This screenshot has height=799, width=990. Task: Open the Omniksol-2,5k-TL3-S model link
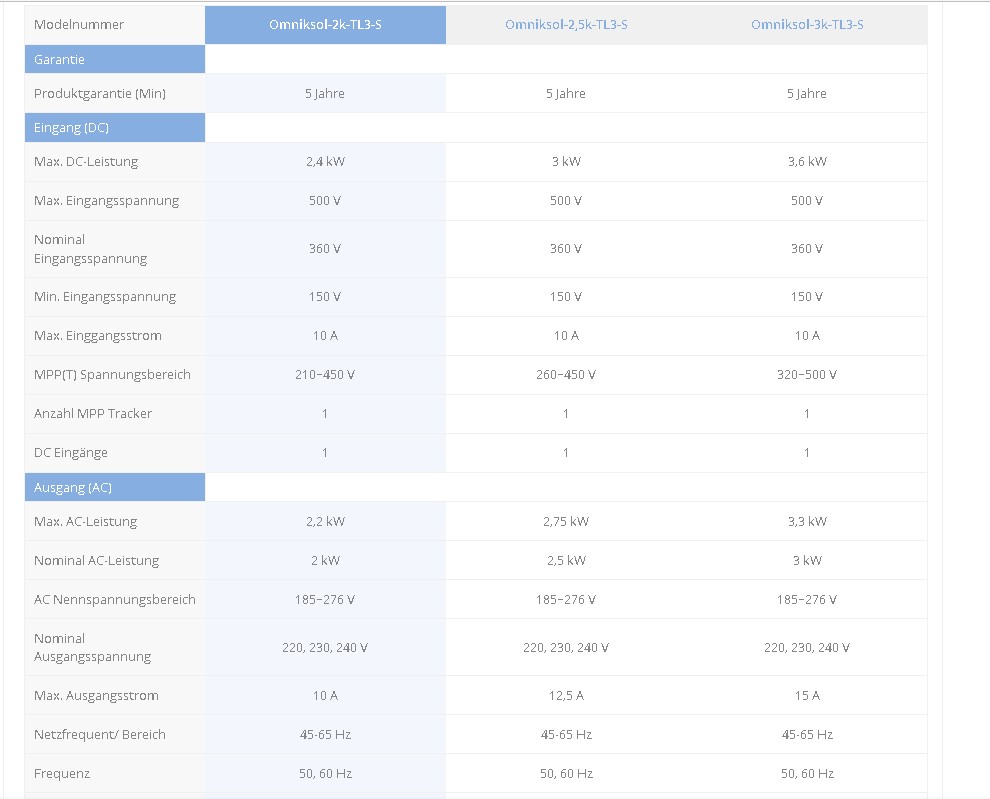click(x=566, y=25)
